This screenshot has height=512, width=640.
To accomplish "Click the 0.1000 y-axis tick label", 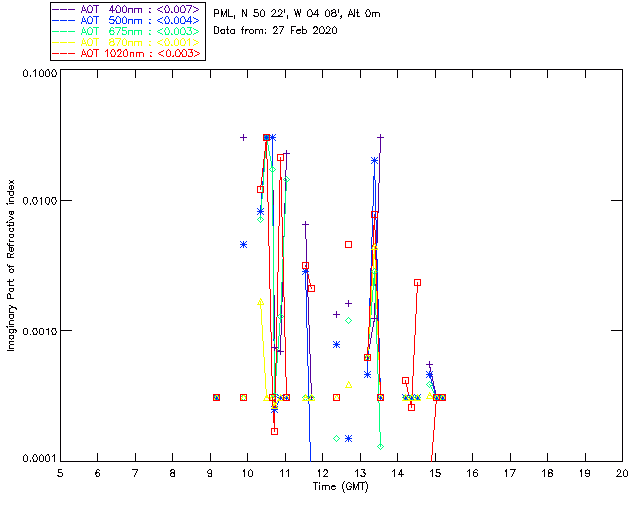I will tap(35, 74).
